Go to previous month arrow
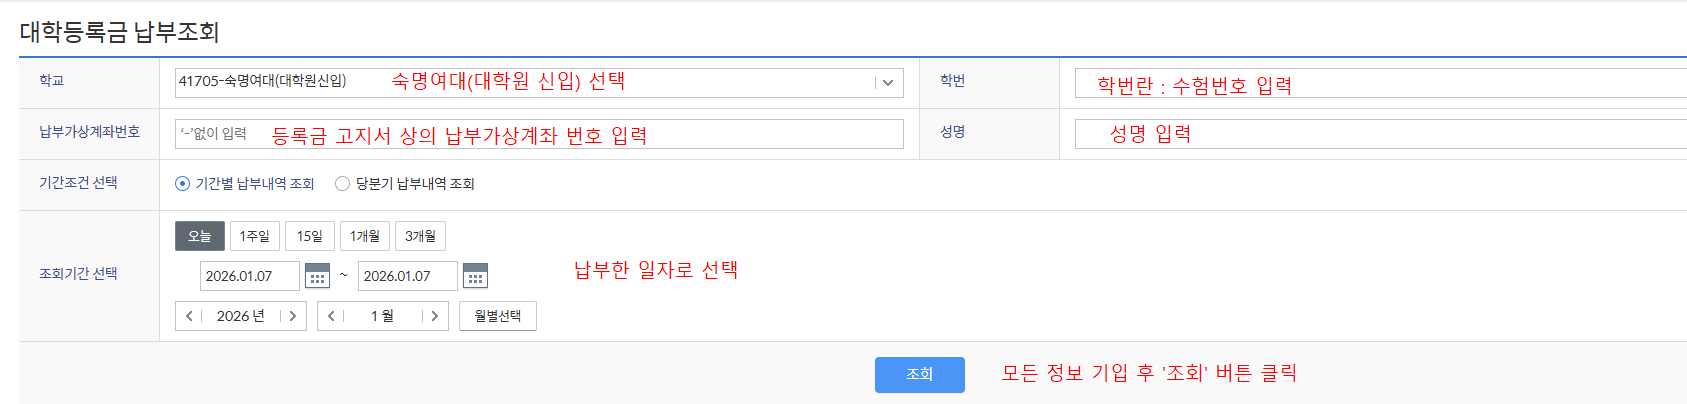 pos(331,316)
